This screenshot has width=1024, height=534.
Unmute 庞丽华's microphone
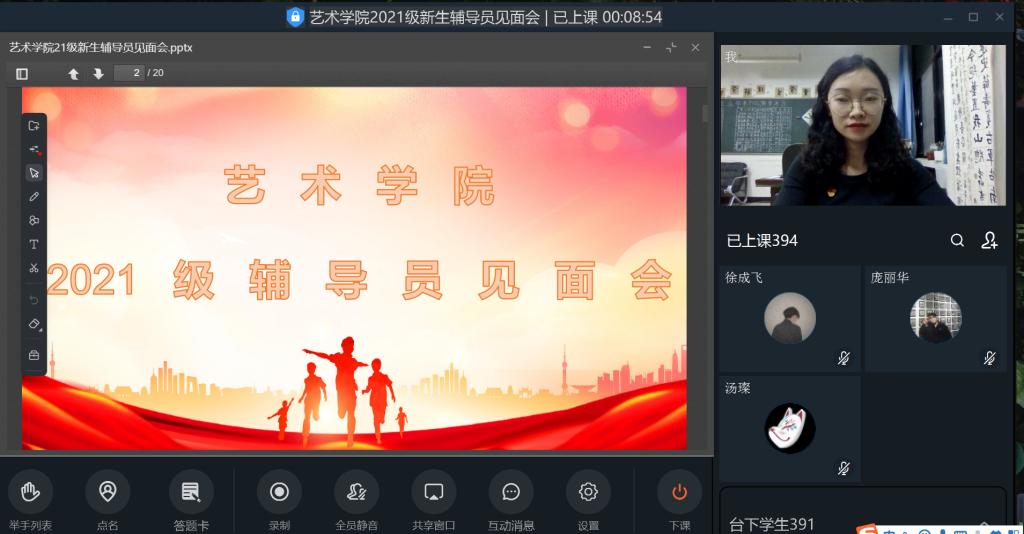[989, 358]
